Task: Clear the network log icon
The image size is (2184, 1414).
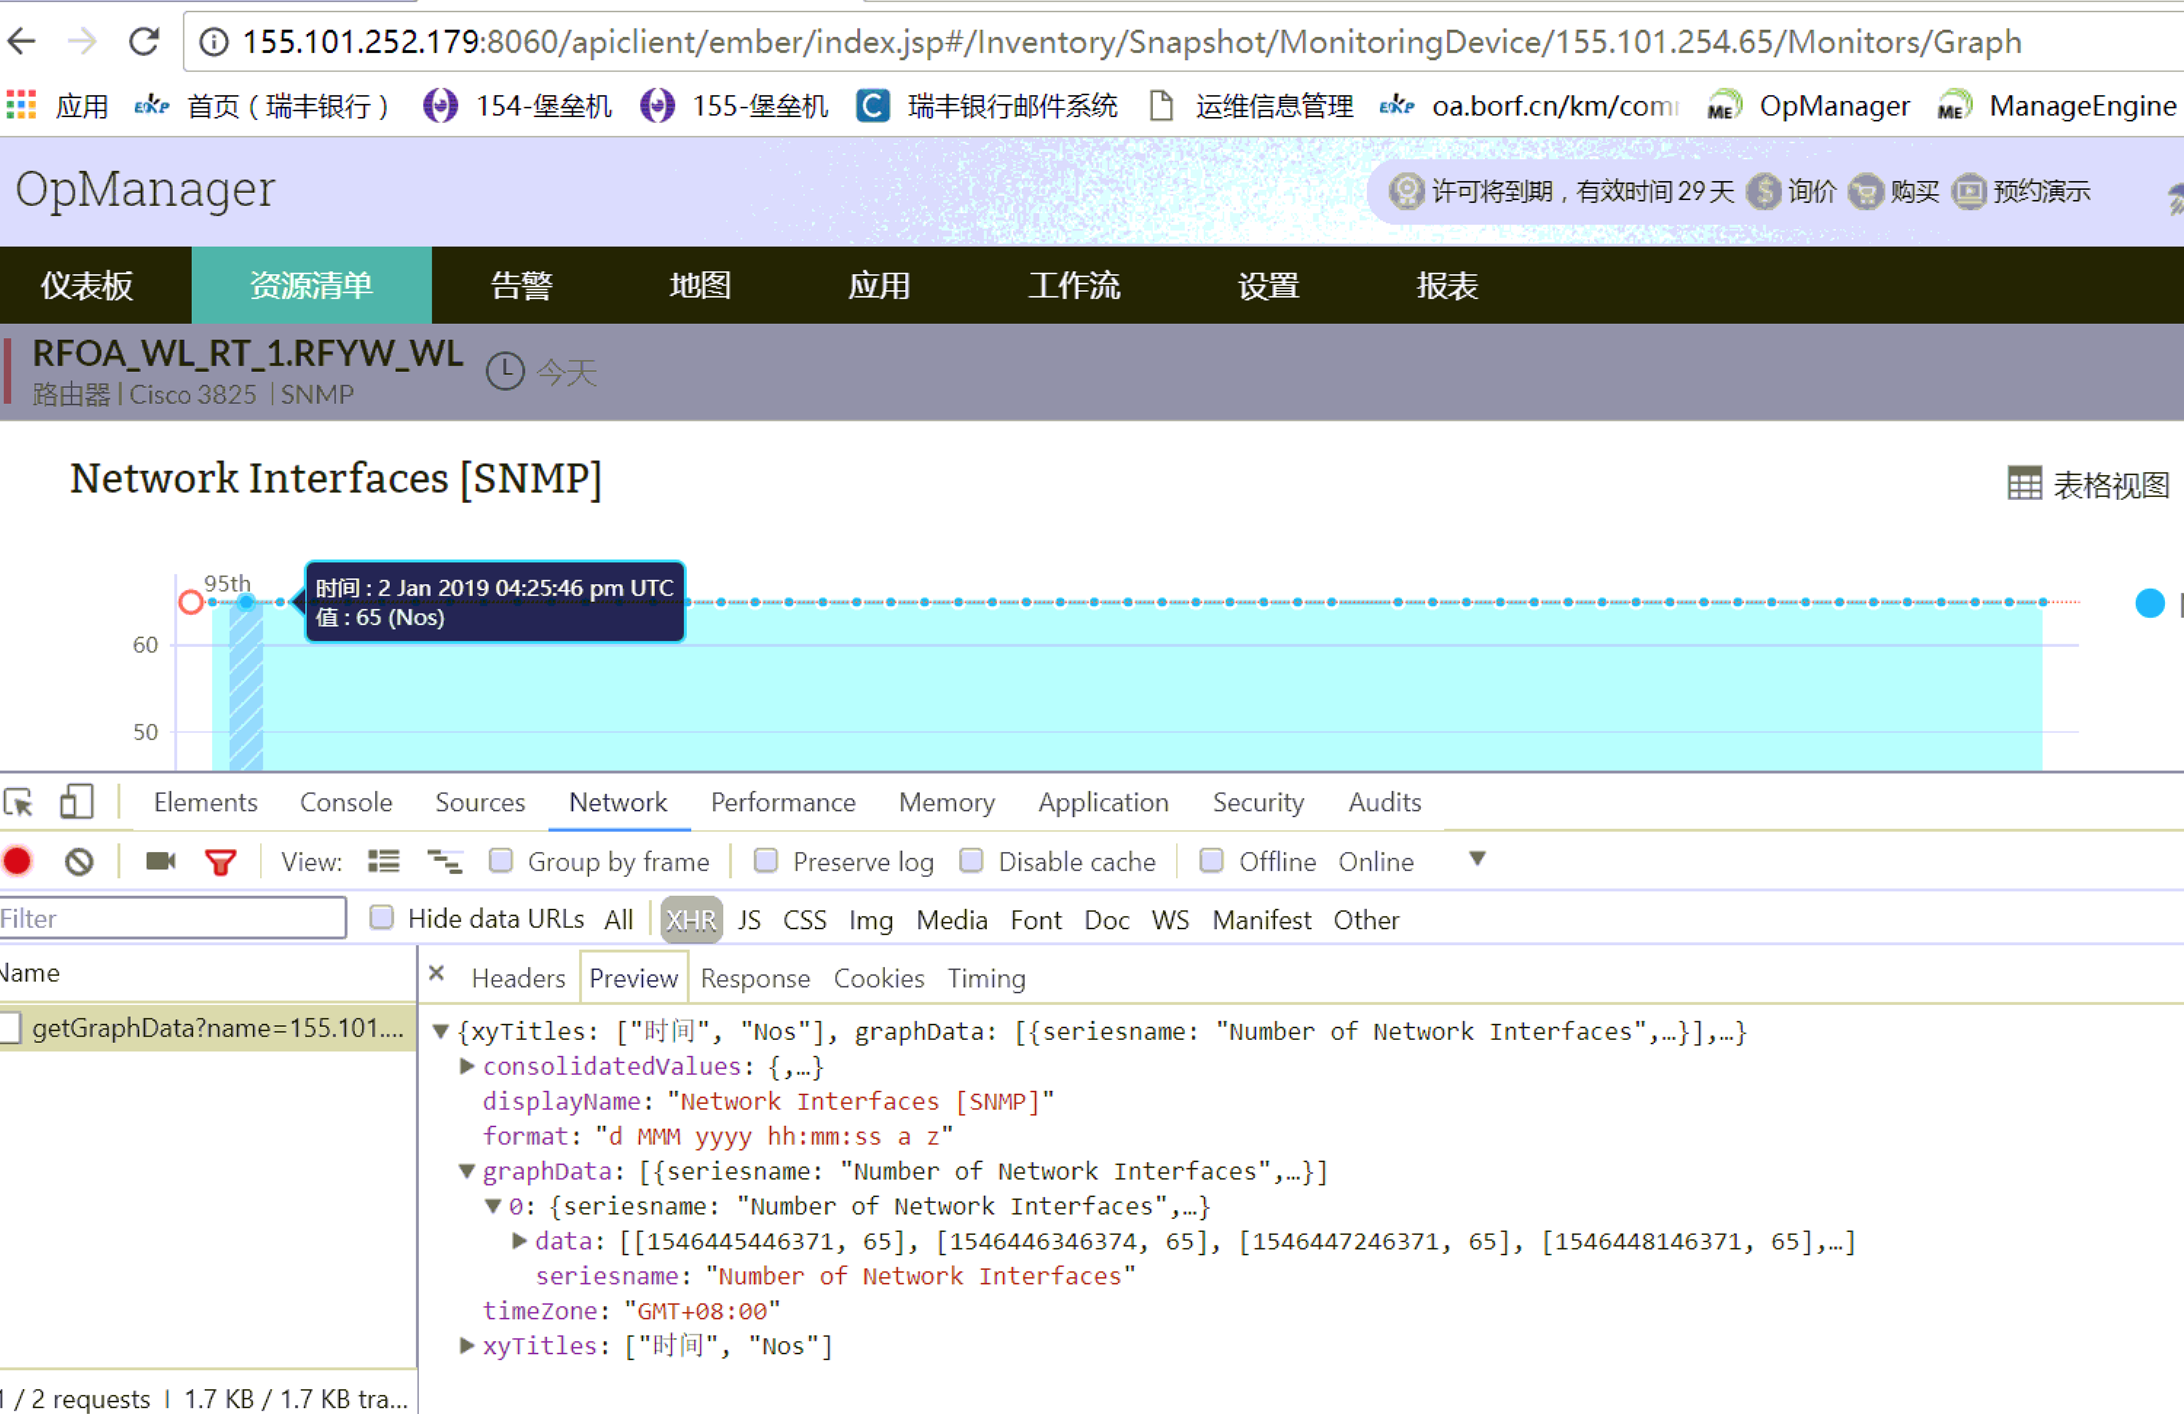Action: (79, 861)
